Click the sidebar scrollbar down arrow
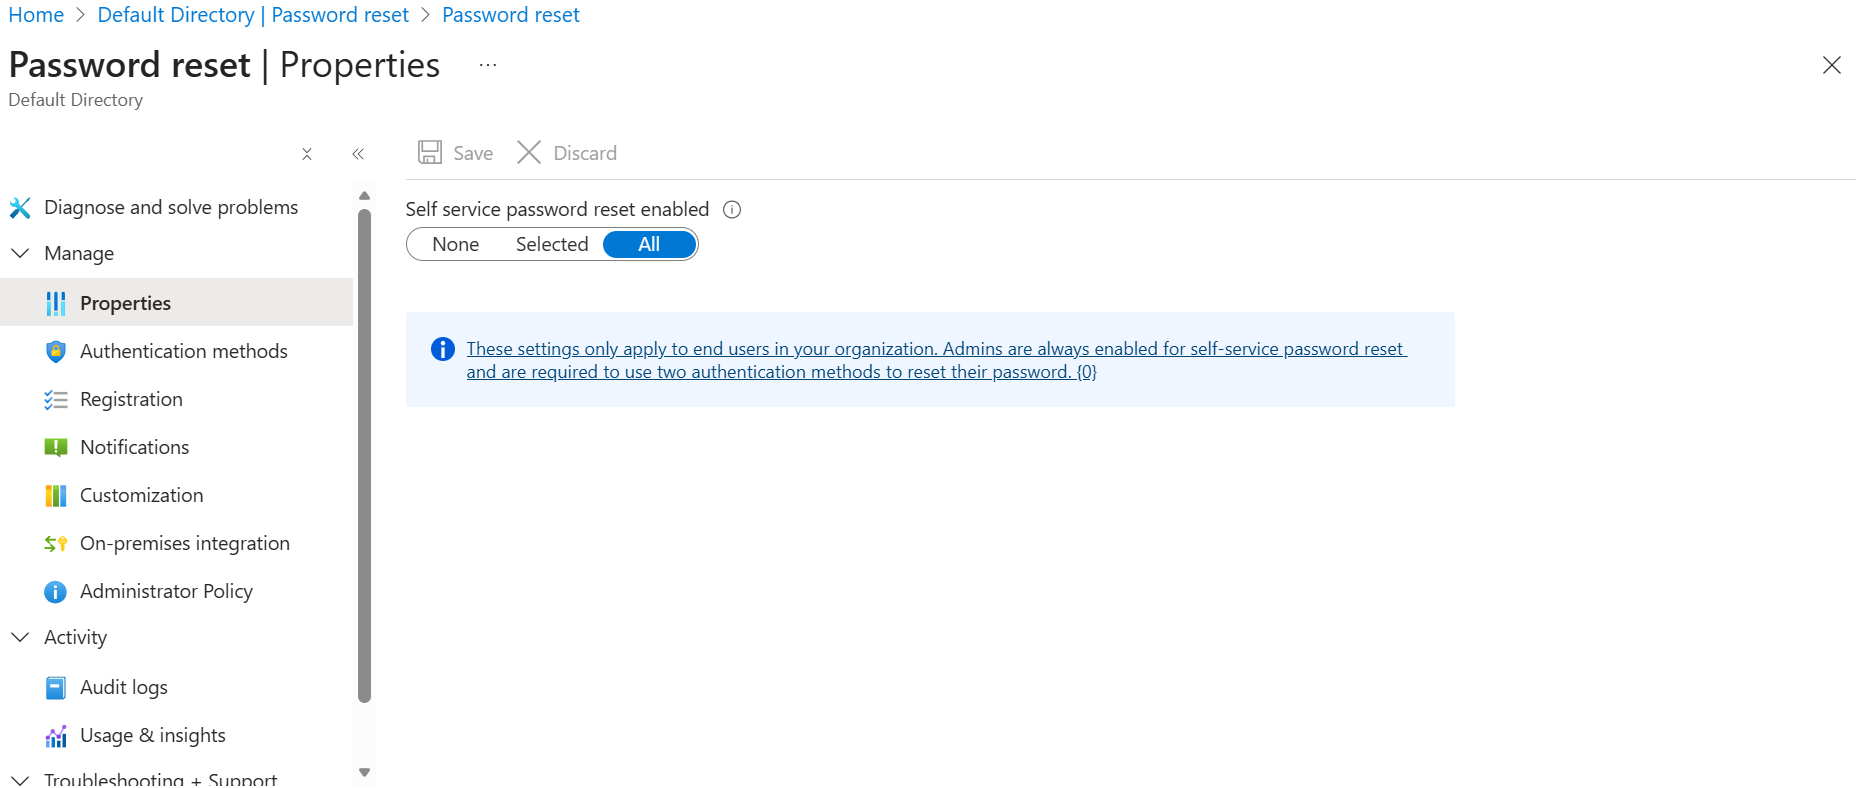Viewport: 1870px width, 788px height. [x=364, y=772]
